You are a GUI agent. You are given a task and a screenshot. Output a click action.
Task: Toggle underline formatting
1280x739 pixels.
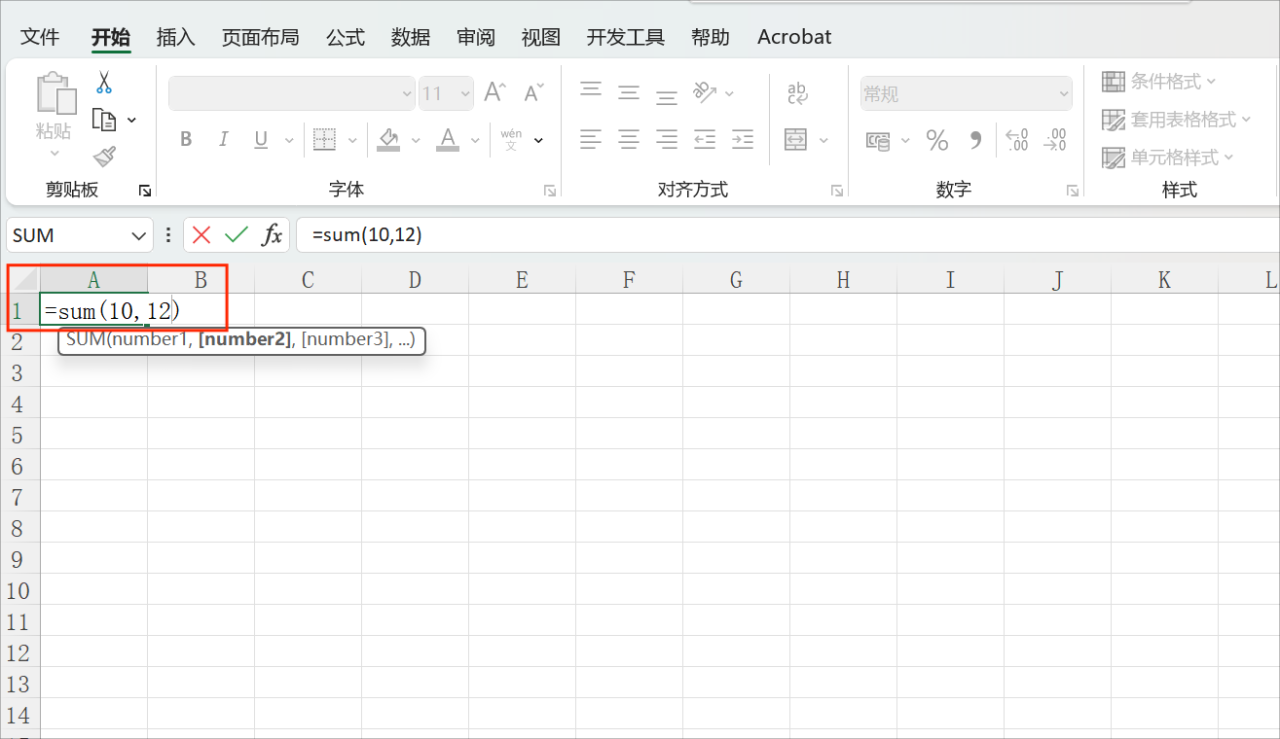(x=261, y=140)
